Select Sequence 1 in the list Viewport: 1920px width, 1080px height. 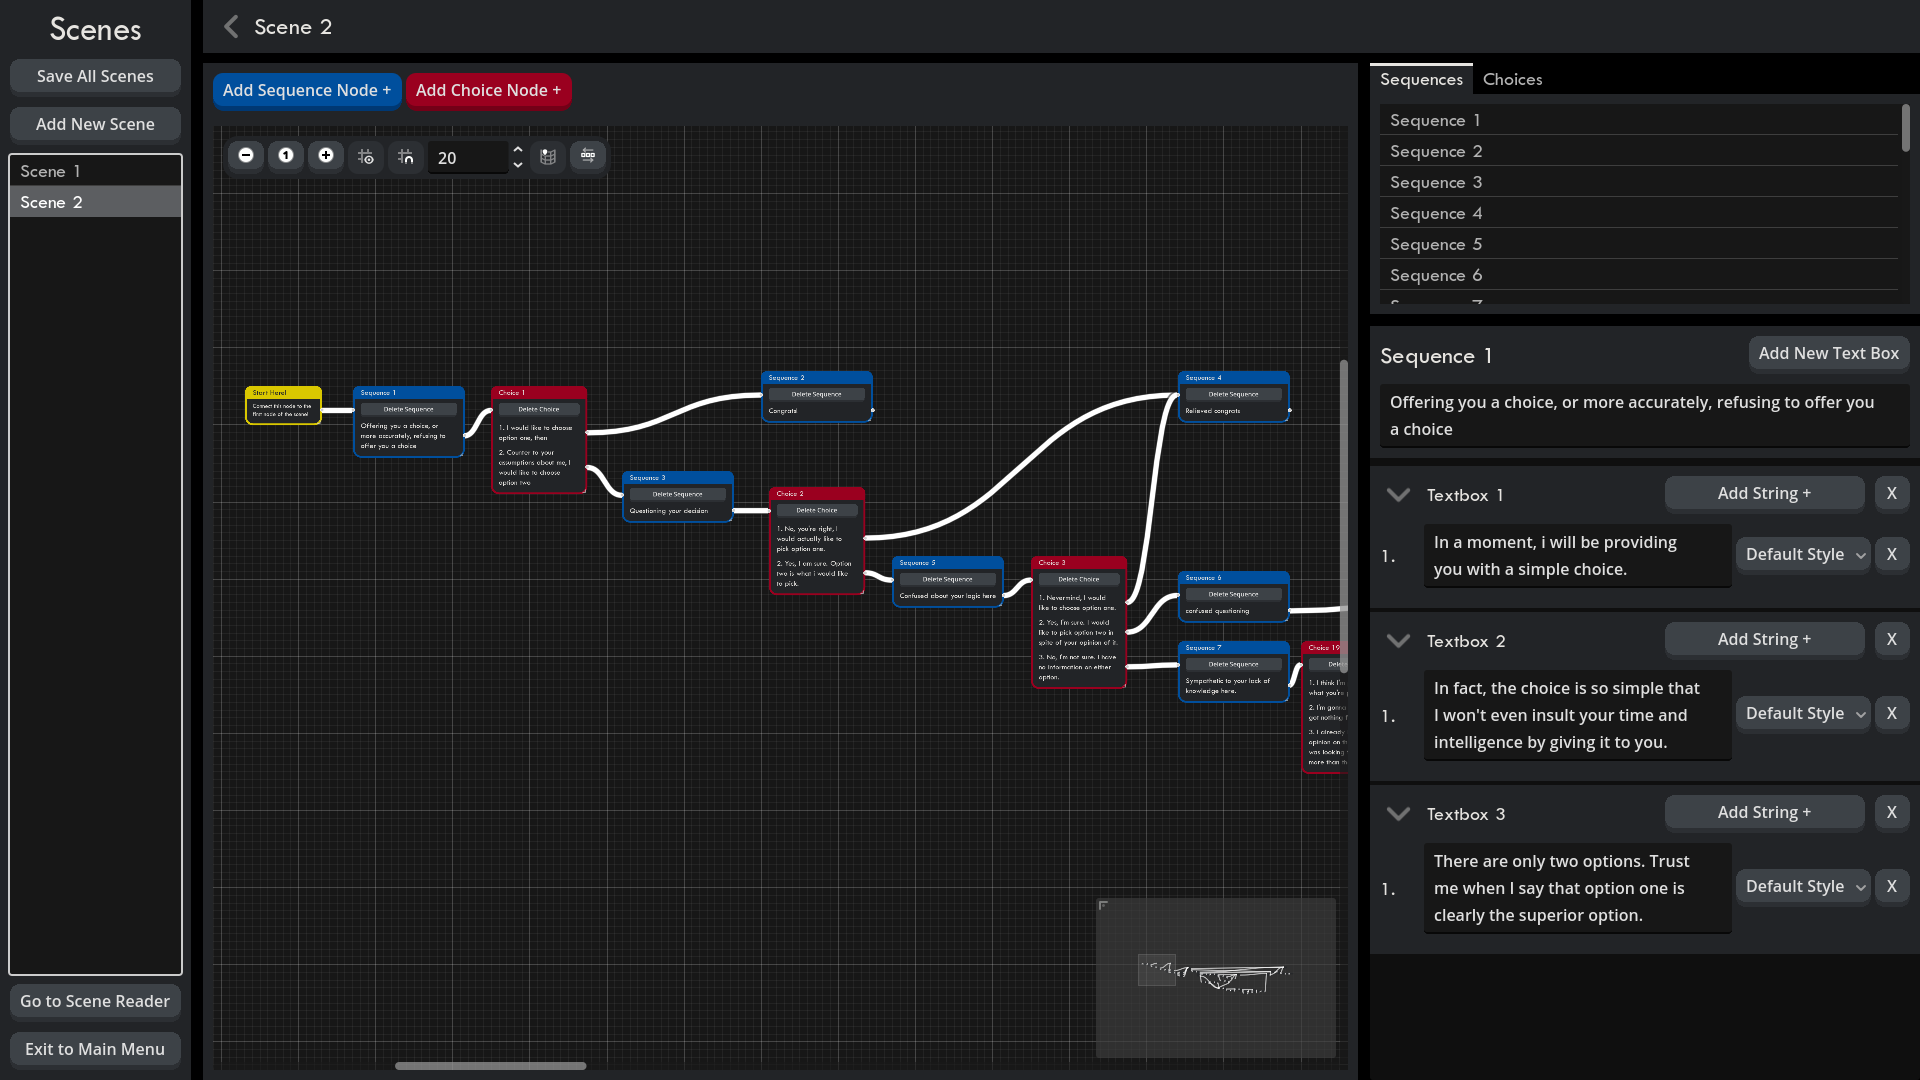(x=1639, y=120)
